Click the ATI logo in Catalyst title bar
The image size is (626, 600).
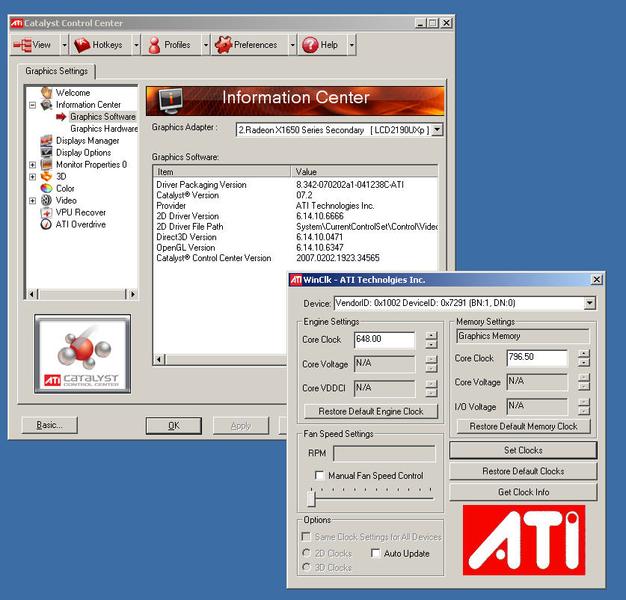click(17, 23)
